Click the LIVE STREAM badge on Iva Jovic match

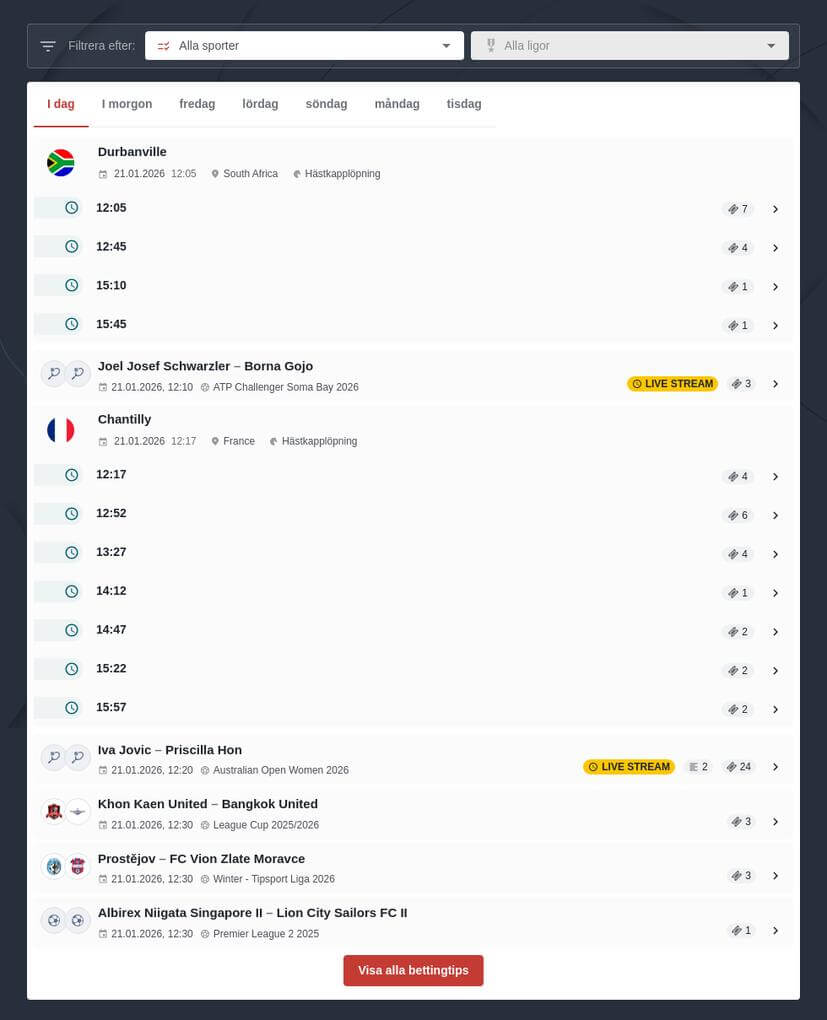[629, 766]
